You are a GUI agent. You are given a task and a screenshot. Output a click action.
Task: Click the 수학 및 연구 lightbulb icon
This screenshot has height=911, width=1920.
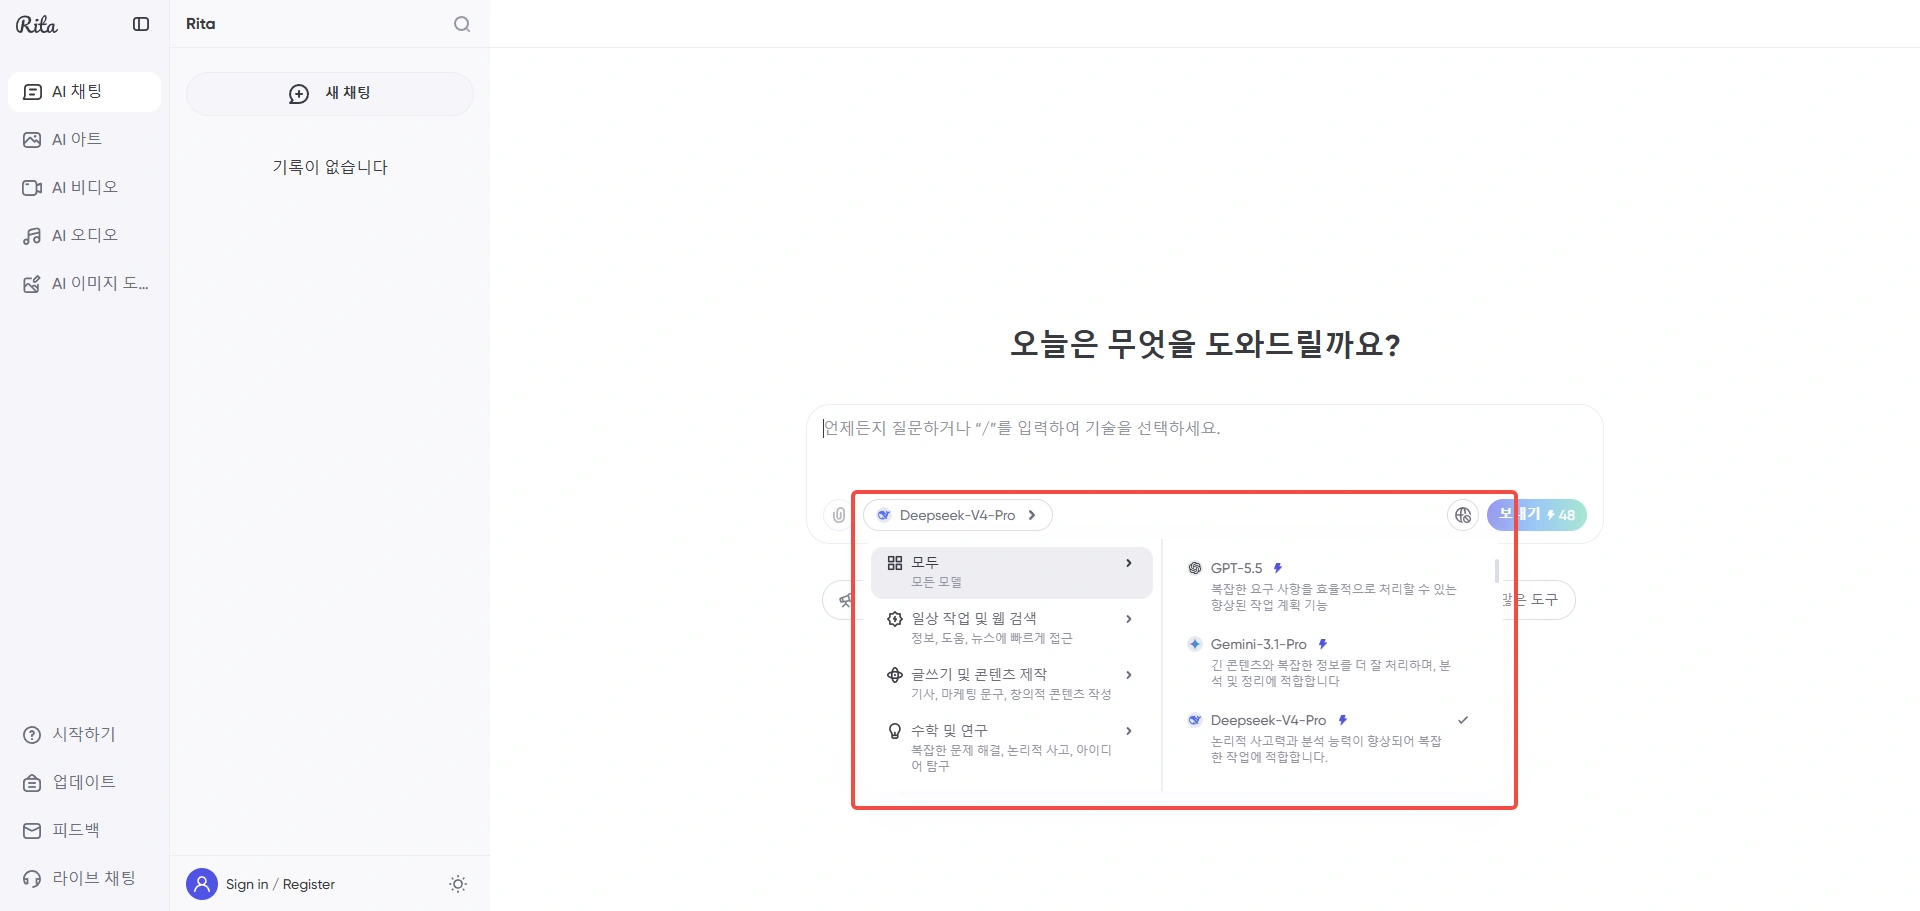pyautogui.click(x=895, y=731)
